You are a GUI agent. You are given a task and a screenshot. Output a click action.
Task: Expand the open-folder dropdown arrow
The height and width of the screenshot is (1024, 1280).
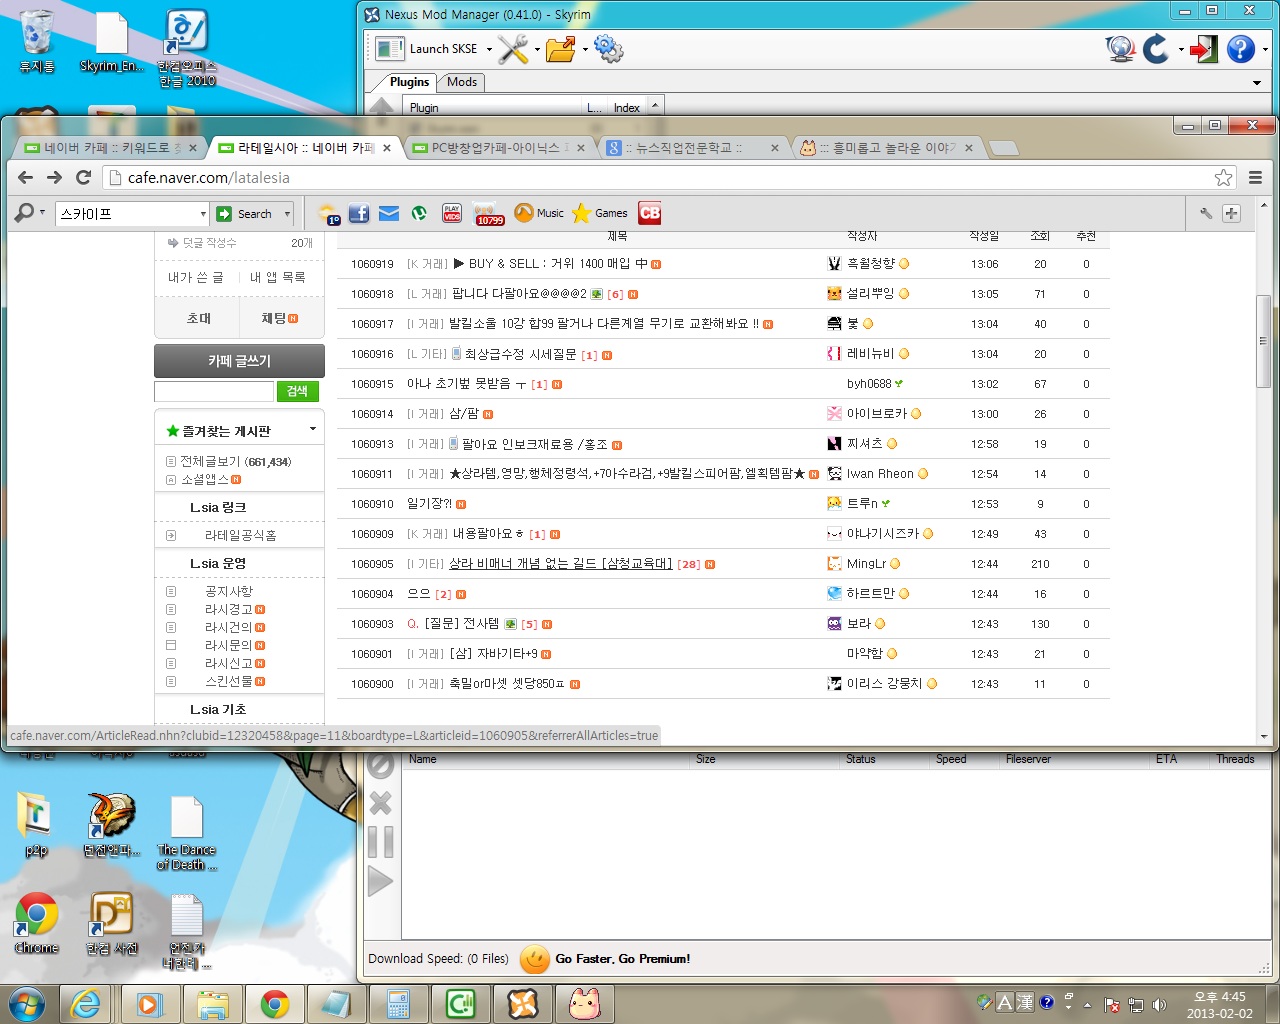[585, 49]
